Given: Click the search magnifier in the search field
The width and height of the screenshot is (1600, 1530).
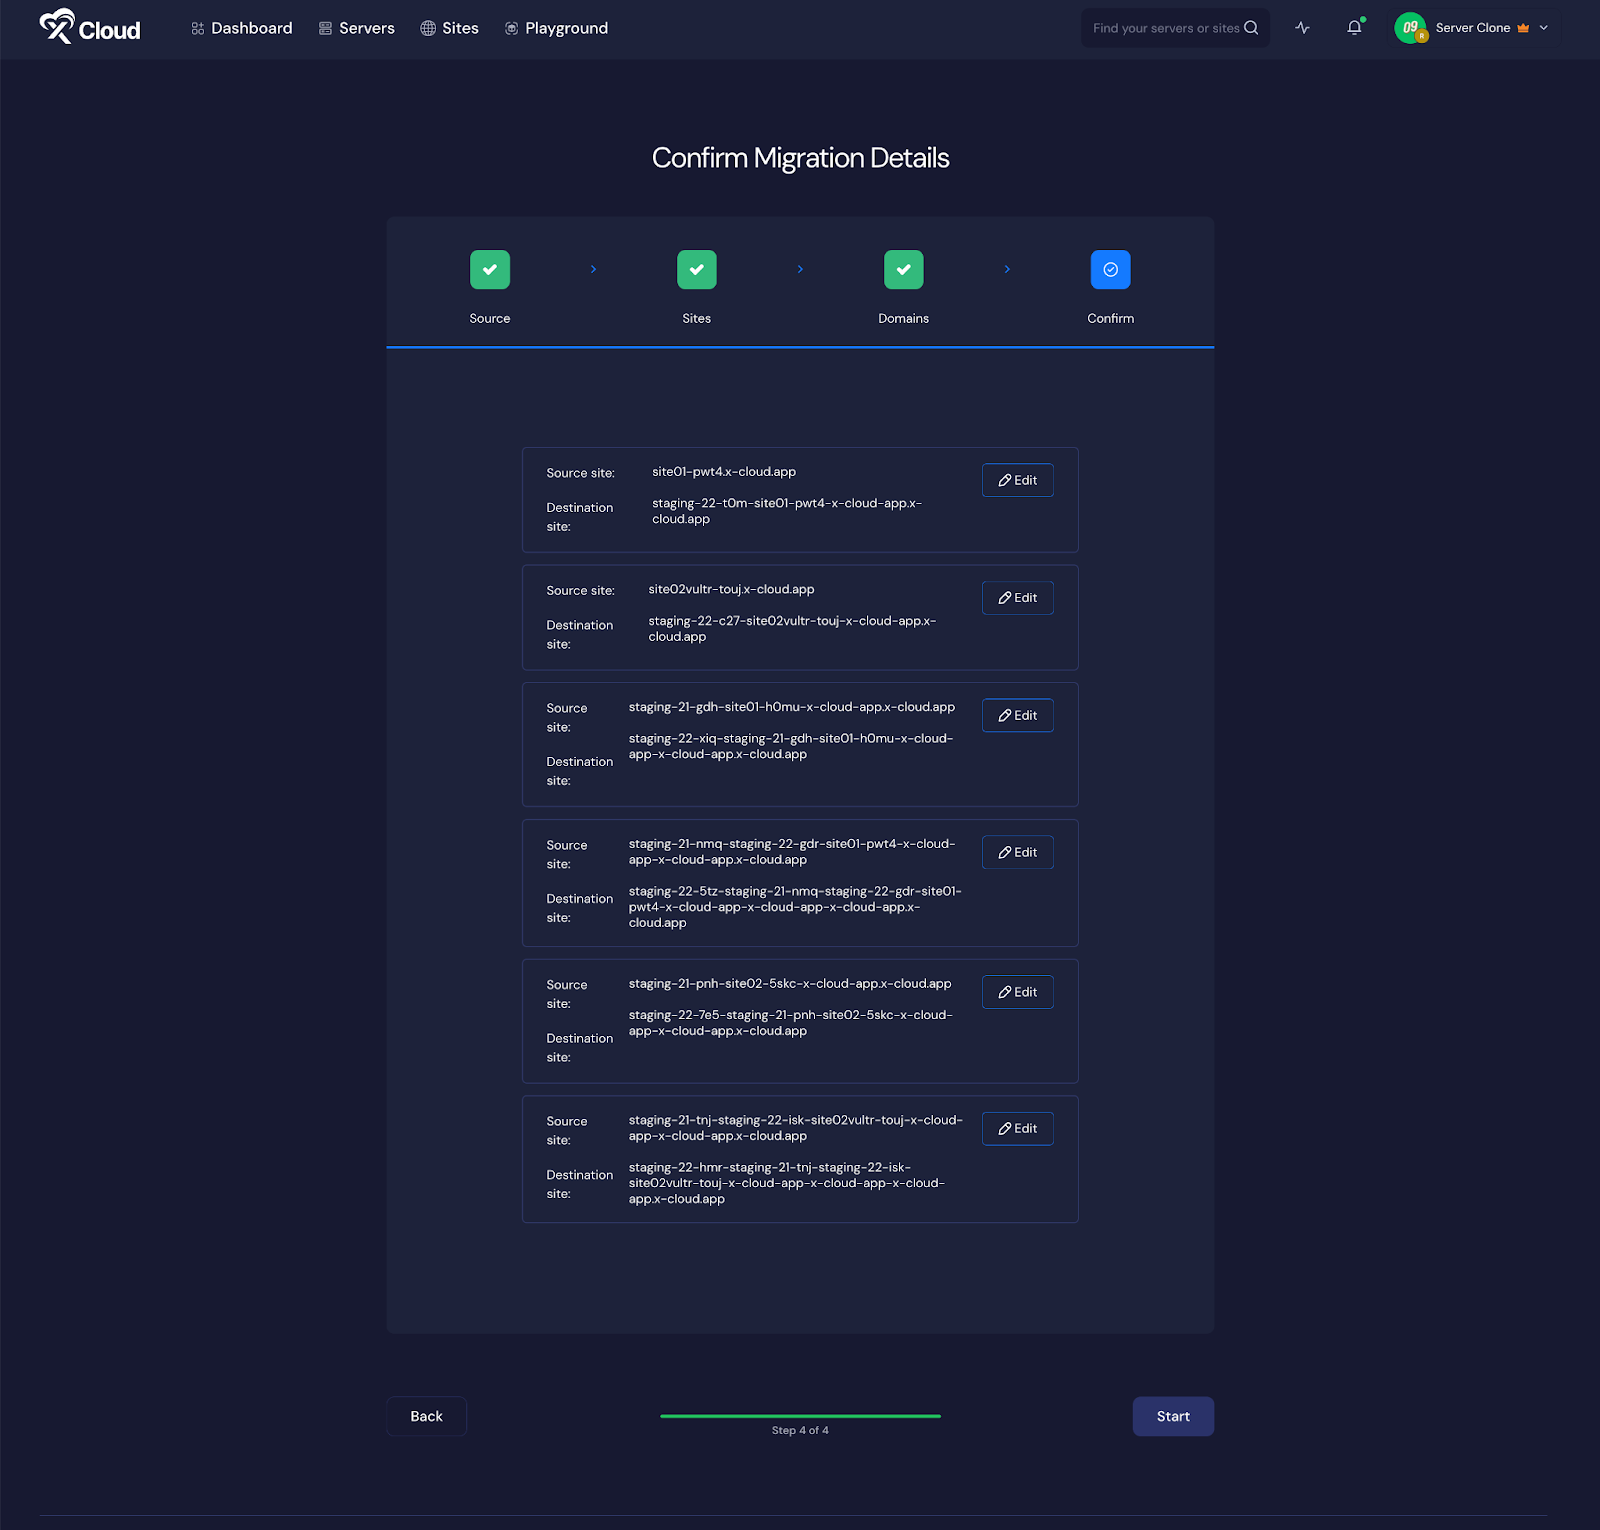Looking at the screenshot, I should tap(1251, 27).
